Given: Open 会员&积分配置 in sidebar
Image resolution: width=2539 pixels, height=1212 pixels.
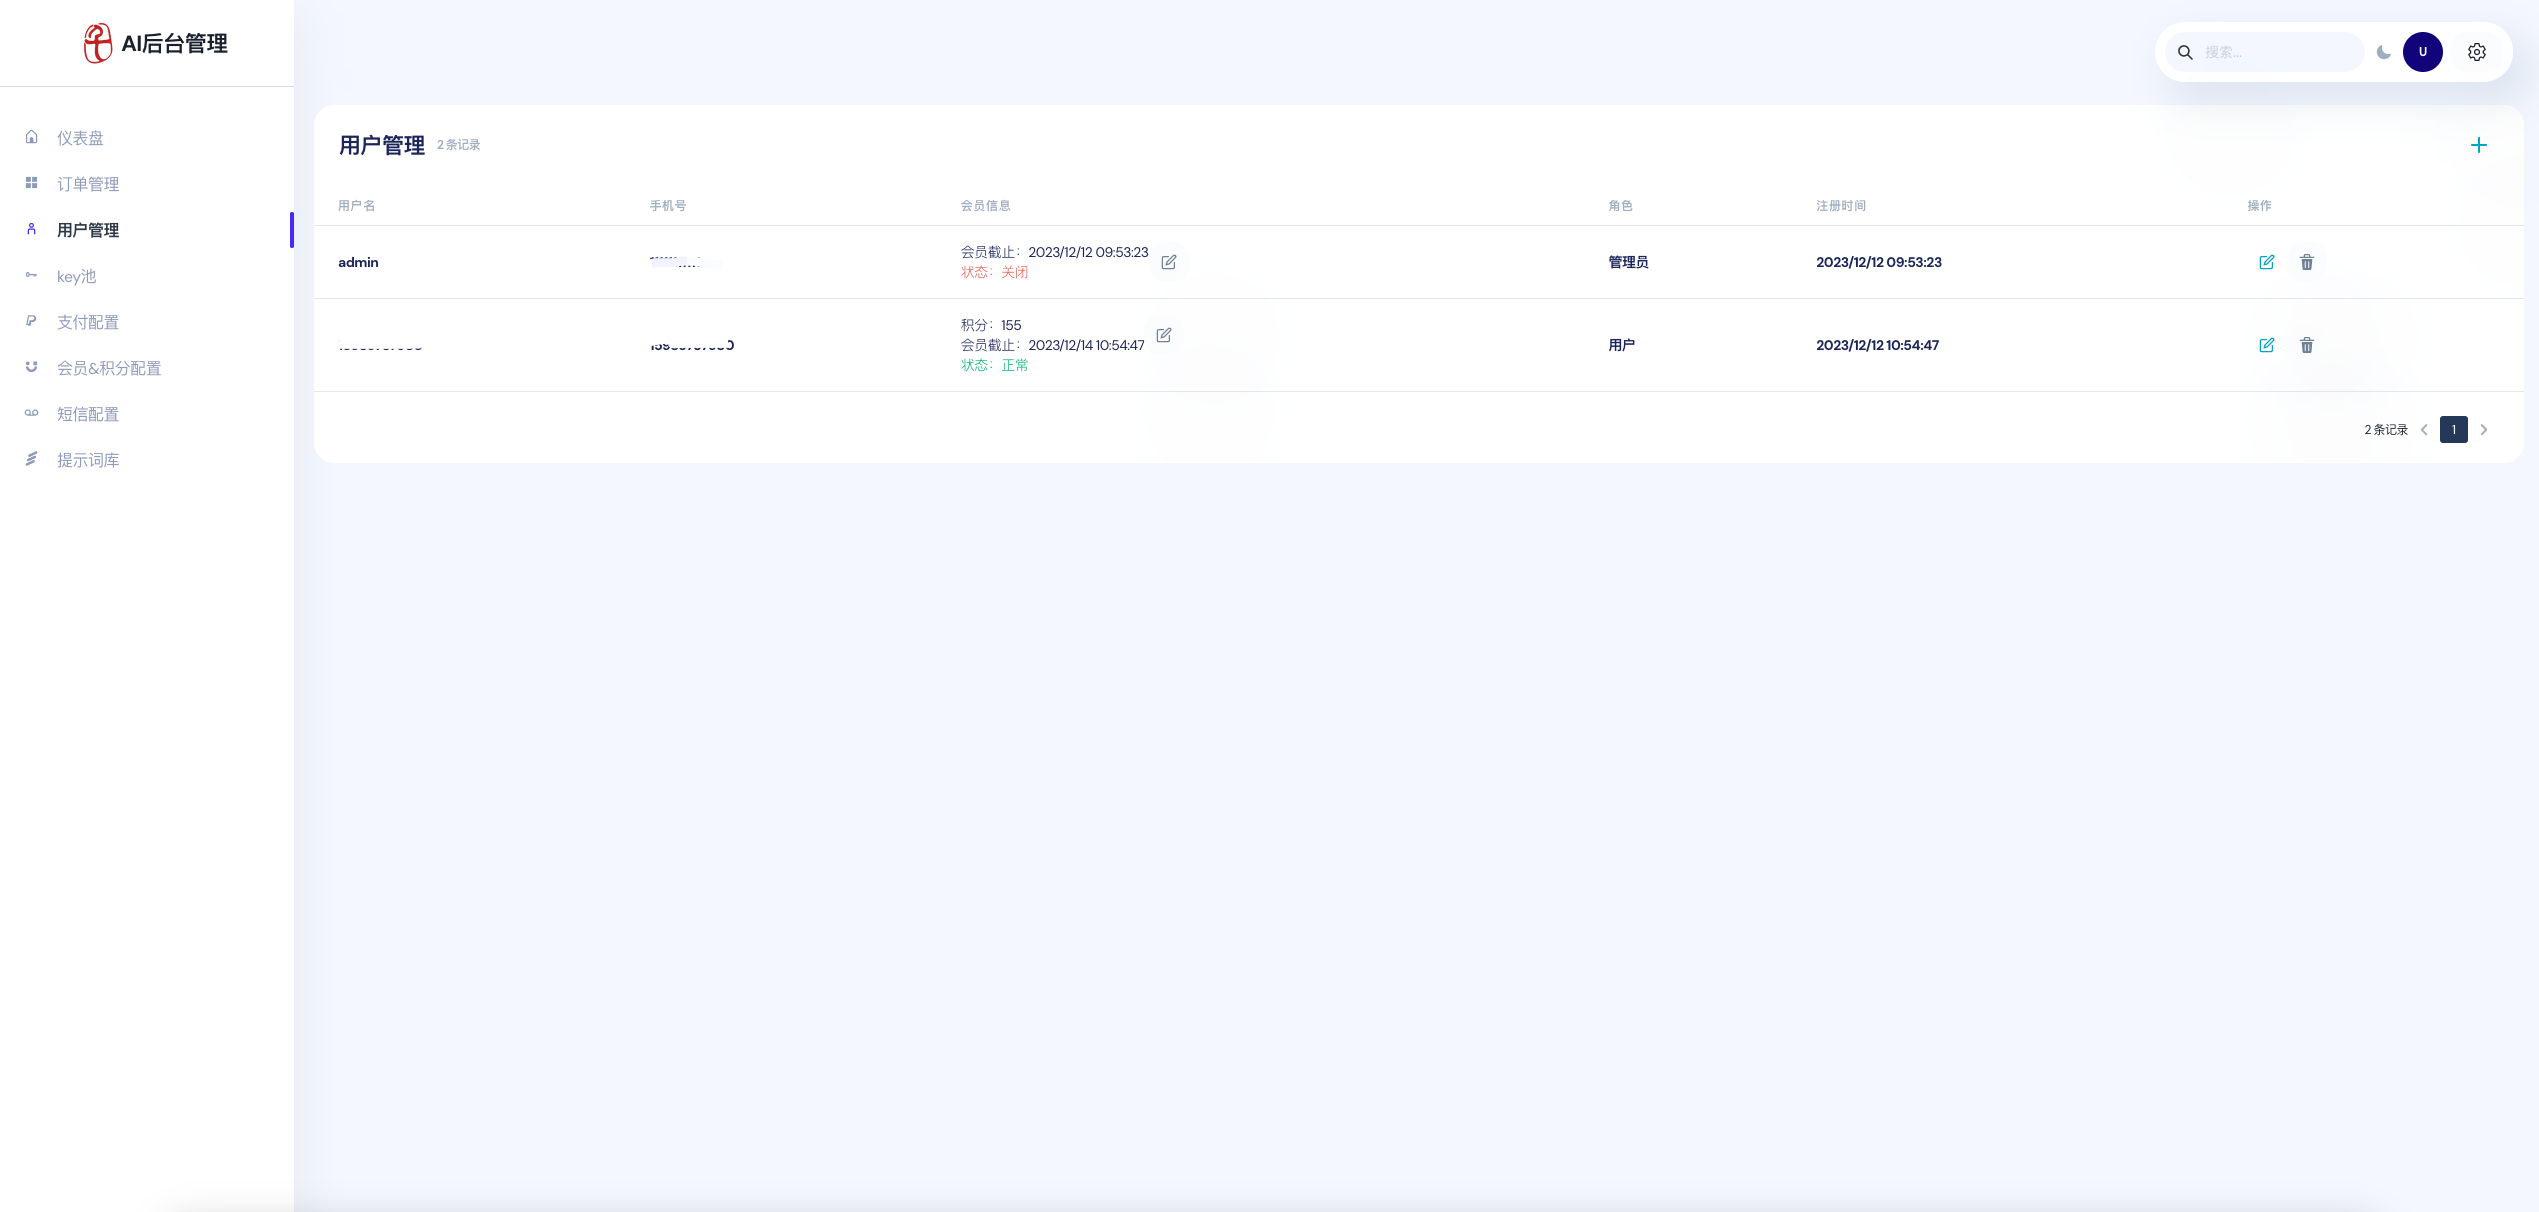Looking at the screenshot, I should pyautogui.click(x=108, y=368).
